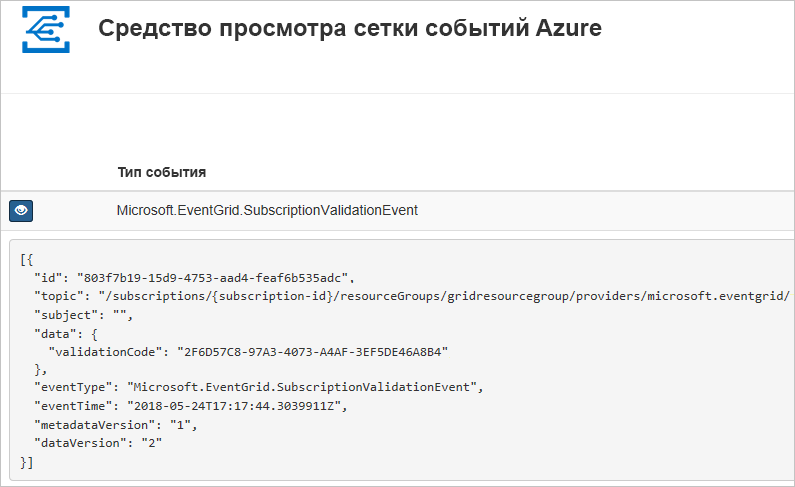Viewport: 795px width, 487px height.
Task: Click the "subject" line in JSON
Action: pyautogui.click(x=83, y=315)
